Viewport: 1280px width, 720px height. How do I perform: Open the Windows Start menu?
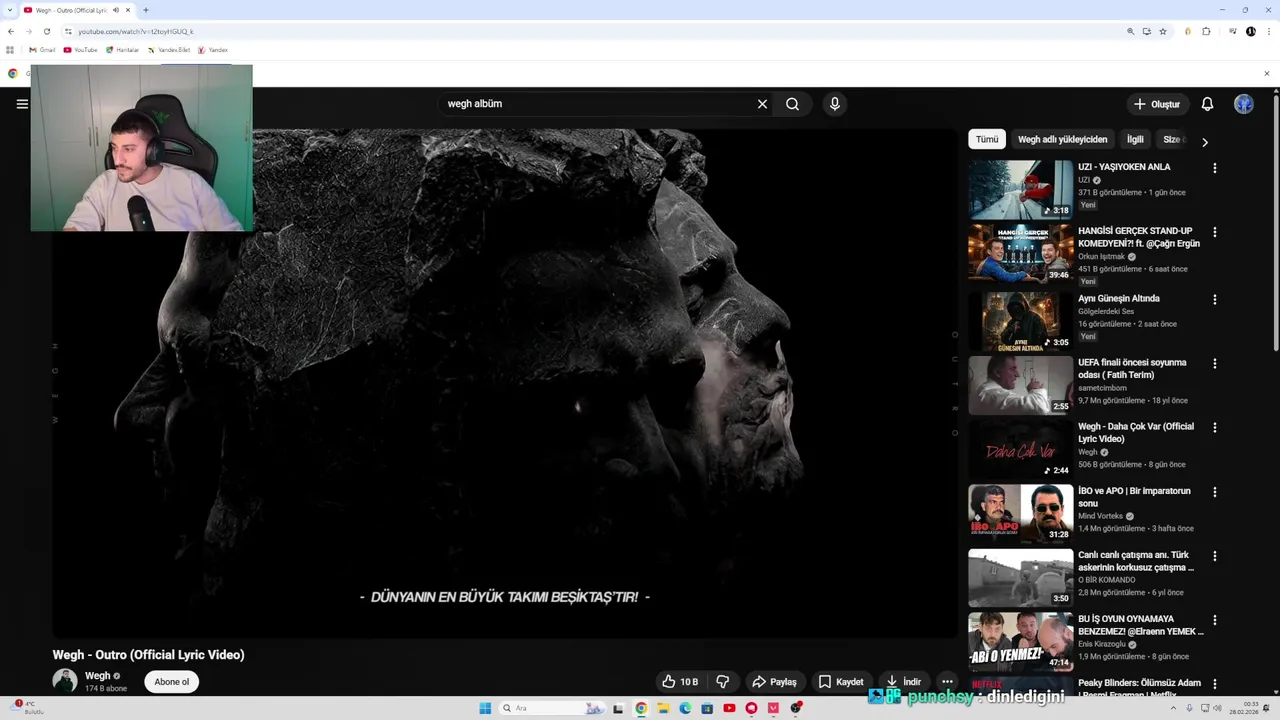click(x=485, y=708)
